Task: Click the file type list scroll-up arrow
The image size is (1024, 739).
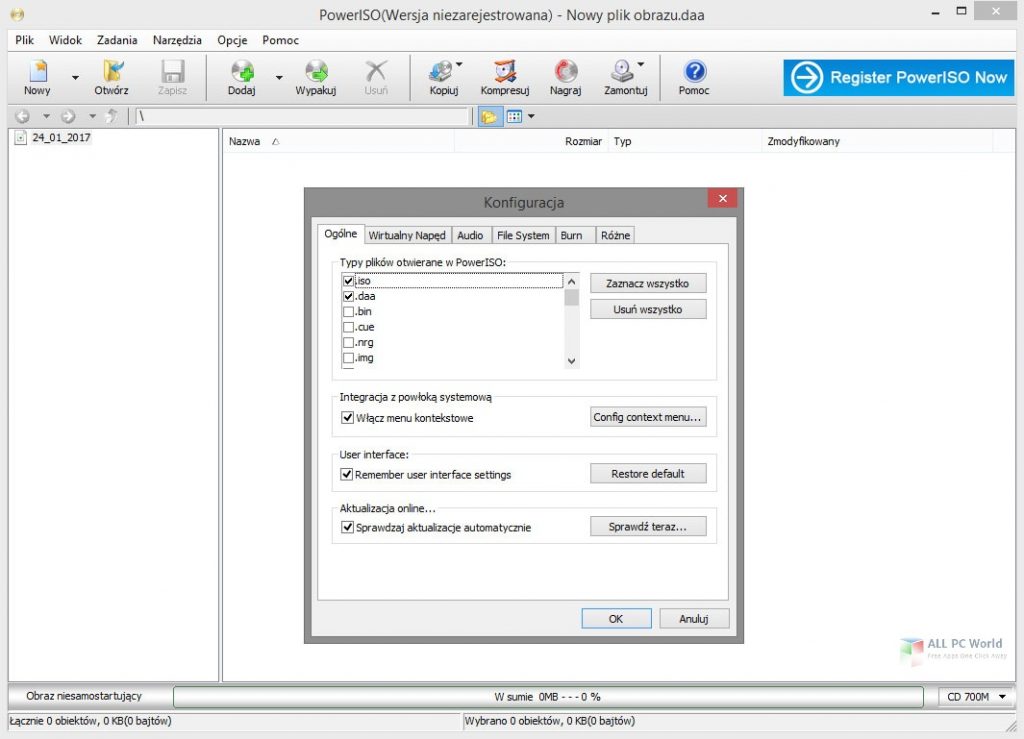Action: (x=571, y=282)
